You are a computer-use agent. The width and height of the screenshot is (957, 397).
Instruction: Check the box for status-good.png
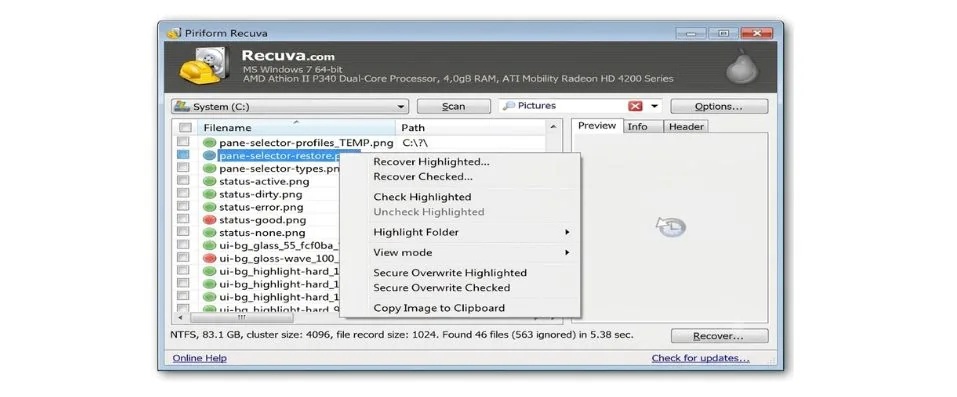183,219
